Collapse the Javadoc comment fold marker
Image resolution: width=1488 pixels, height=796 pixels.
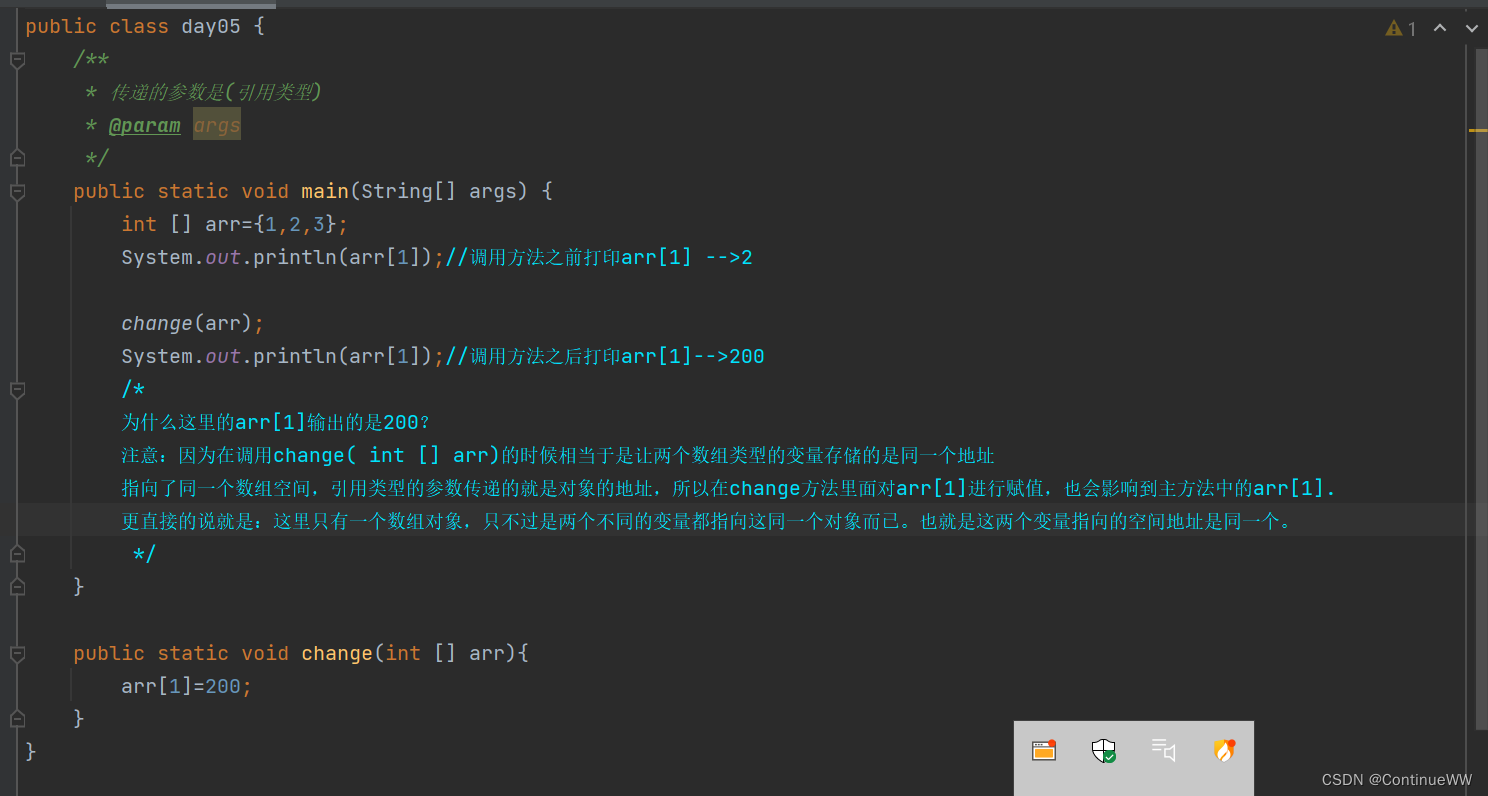tap(17, 60)
